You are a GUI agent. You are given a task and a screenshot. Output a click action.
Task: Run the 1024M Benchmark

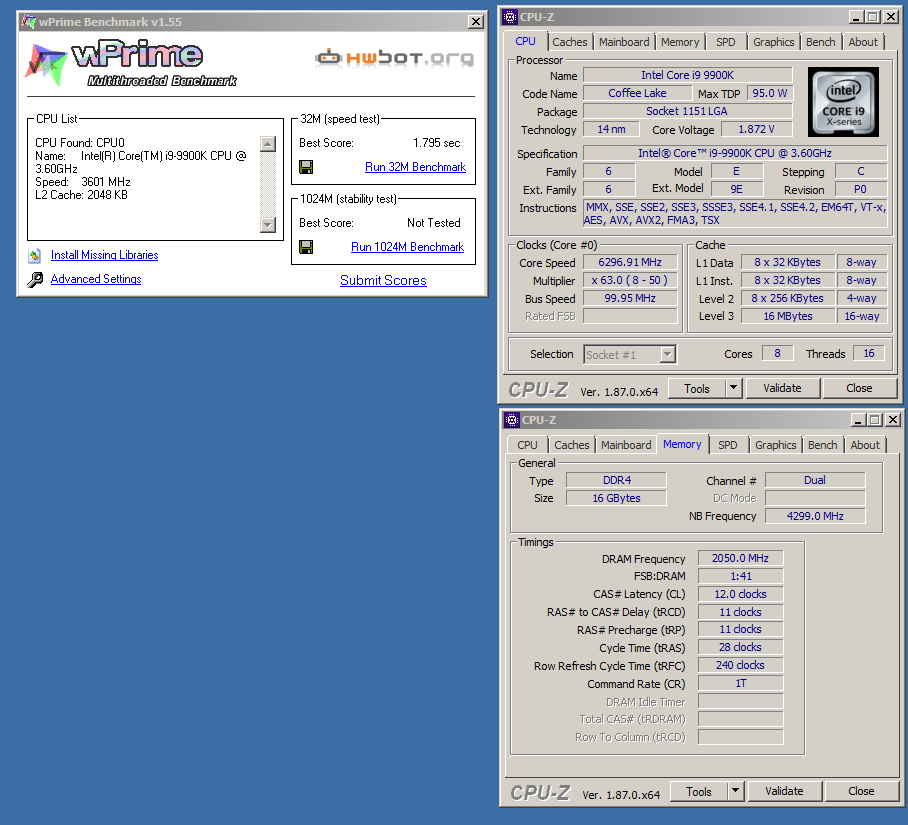pyautogui.click(x=407, y=247)
